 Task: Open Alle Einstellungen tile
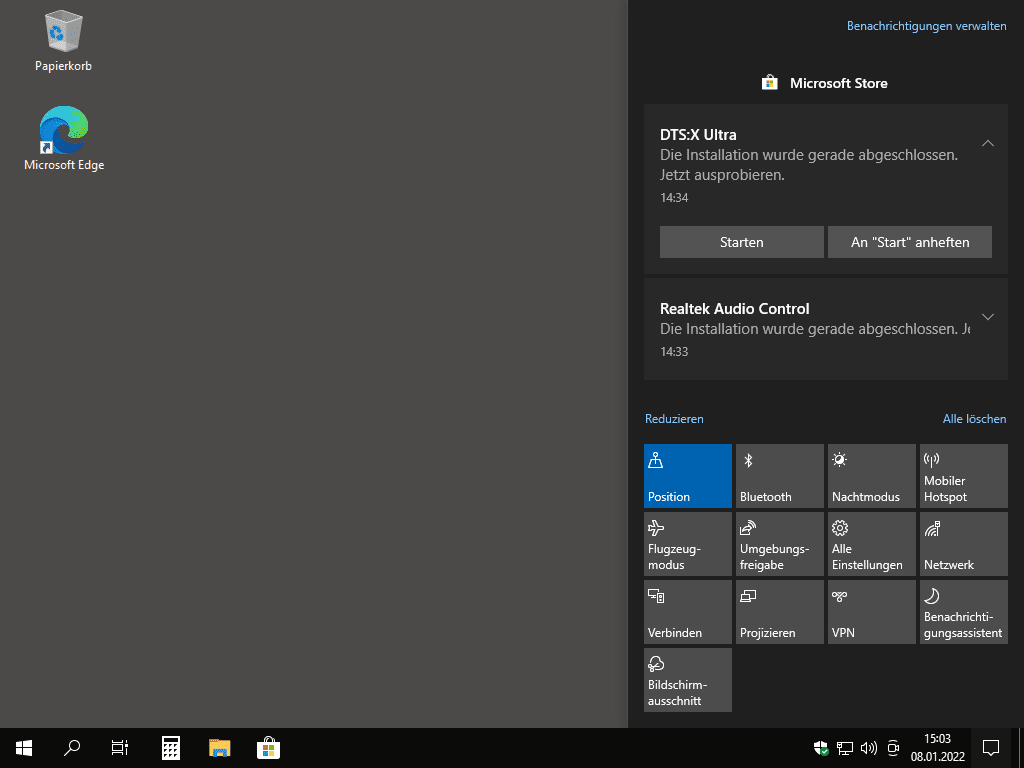(x=872, y=544)
